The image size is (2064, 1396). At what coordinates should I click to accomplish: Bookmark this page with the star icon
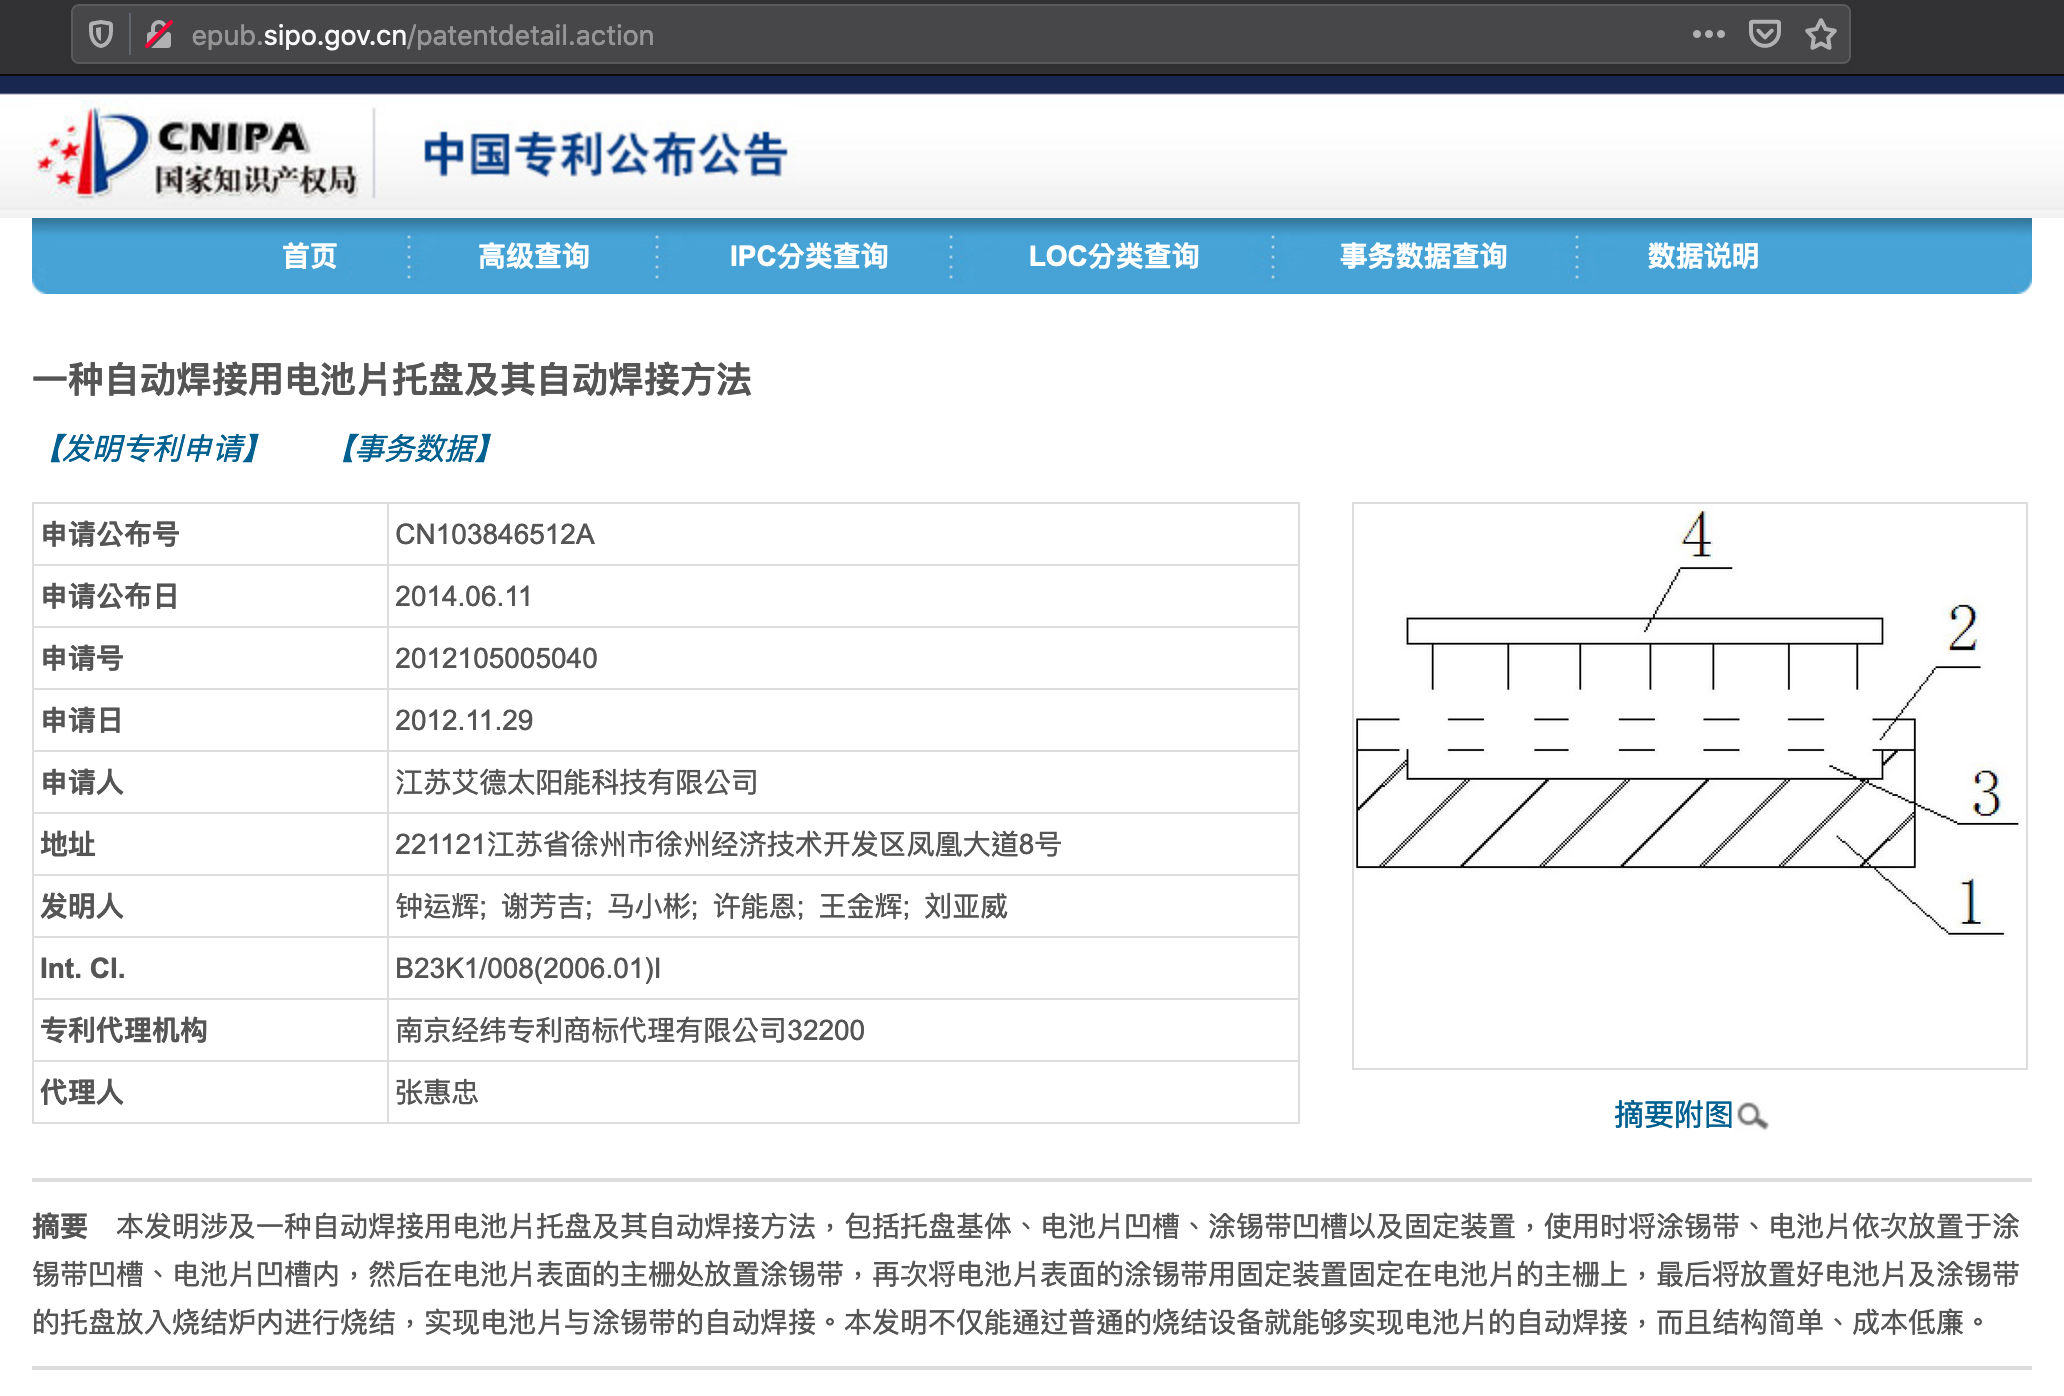coord(1820,35)
